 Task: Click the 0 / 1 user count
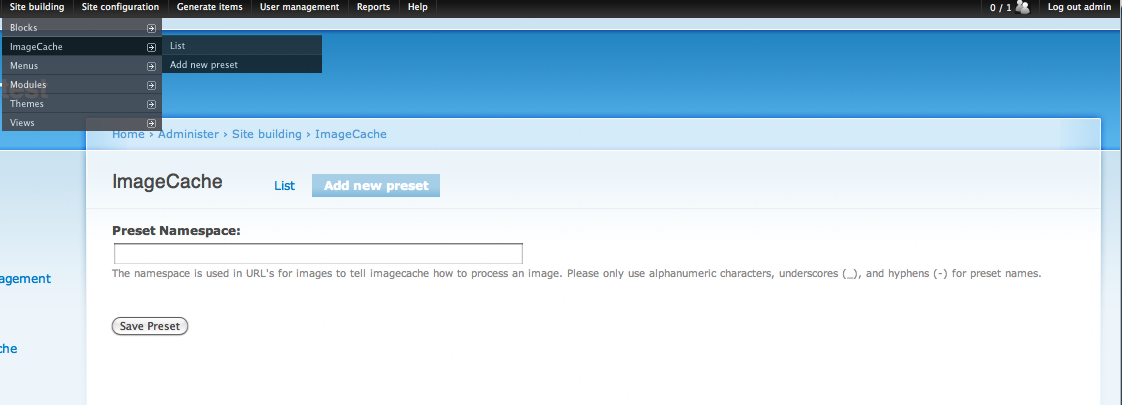click(1000, 8)
